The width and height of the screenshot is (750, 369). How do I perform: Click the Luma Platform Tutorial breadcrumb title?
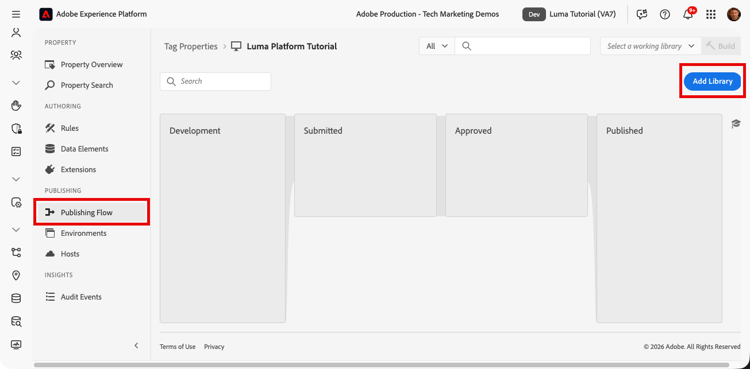pos(292,46)
